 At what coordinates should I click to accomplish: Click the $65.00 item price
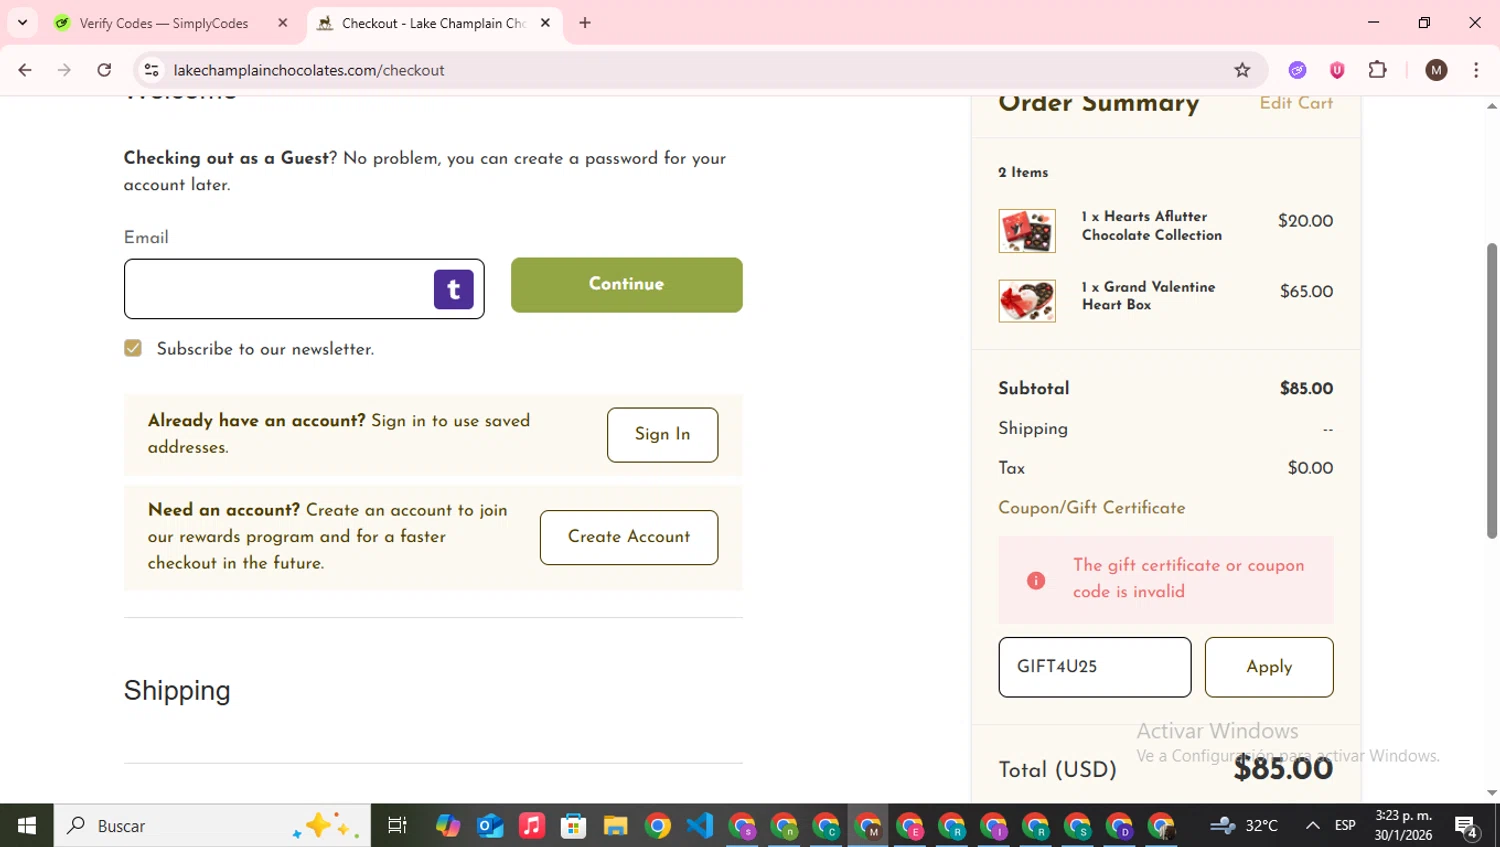[1306, 292]
